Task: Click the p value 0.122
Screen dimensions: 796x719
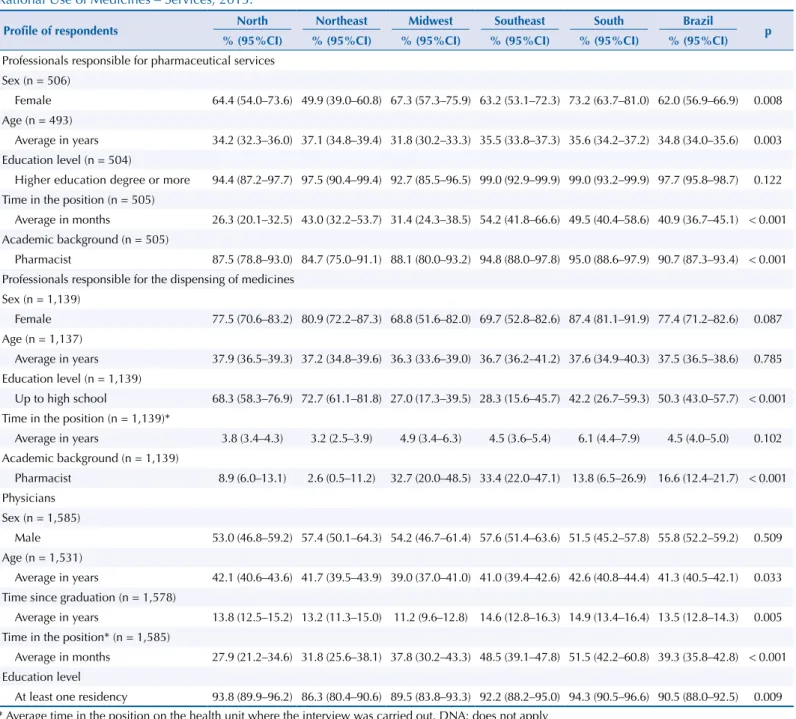Action: [768, 180]
